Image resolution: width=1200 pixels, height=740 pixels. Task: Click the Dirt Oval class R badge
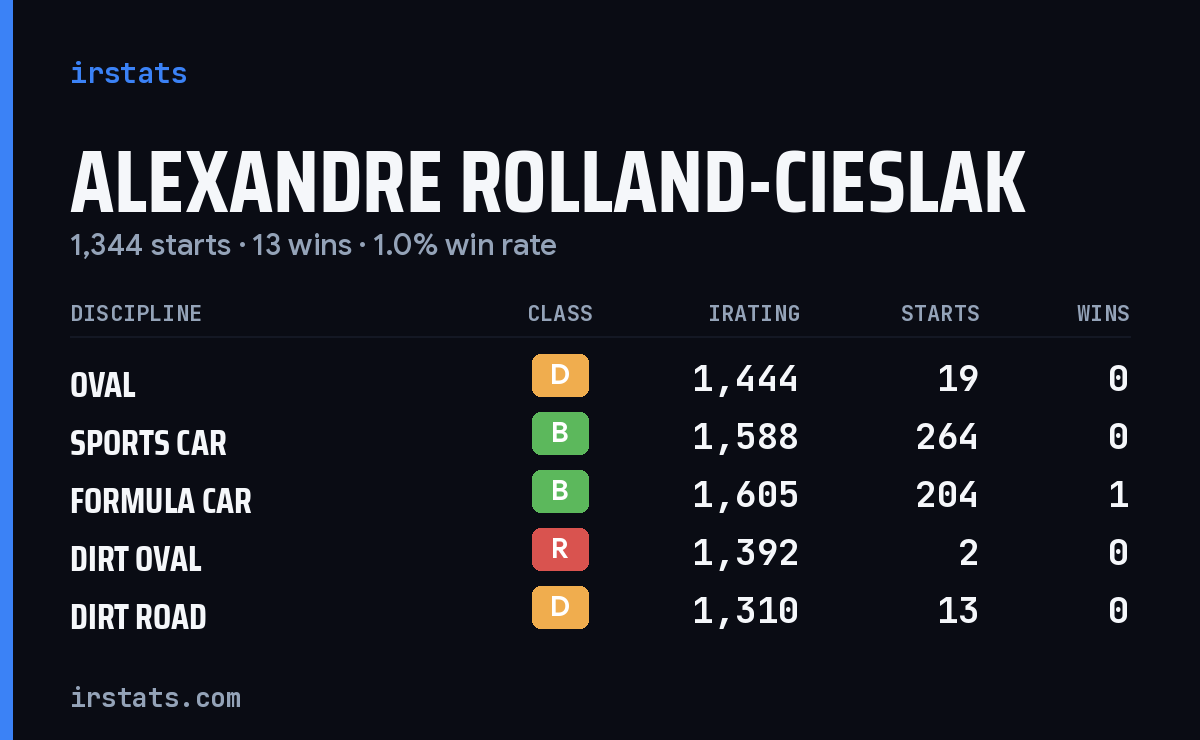(560, 550)
